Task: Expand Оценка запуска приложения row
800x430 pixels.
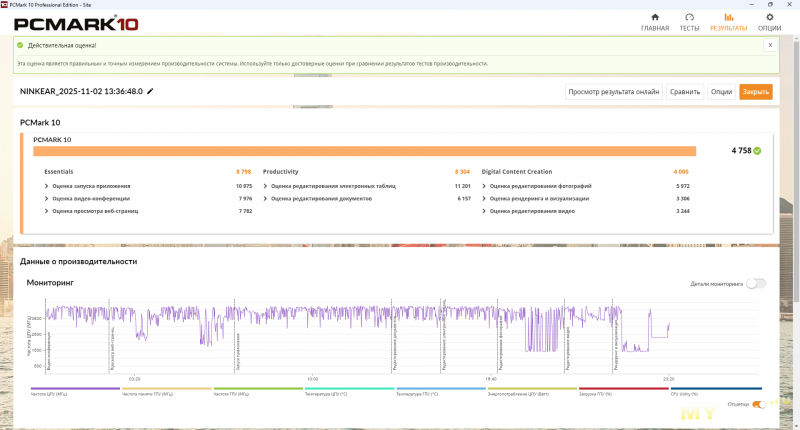Action: (47, 186)
